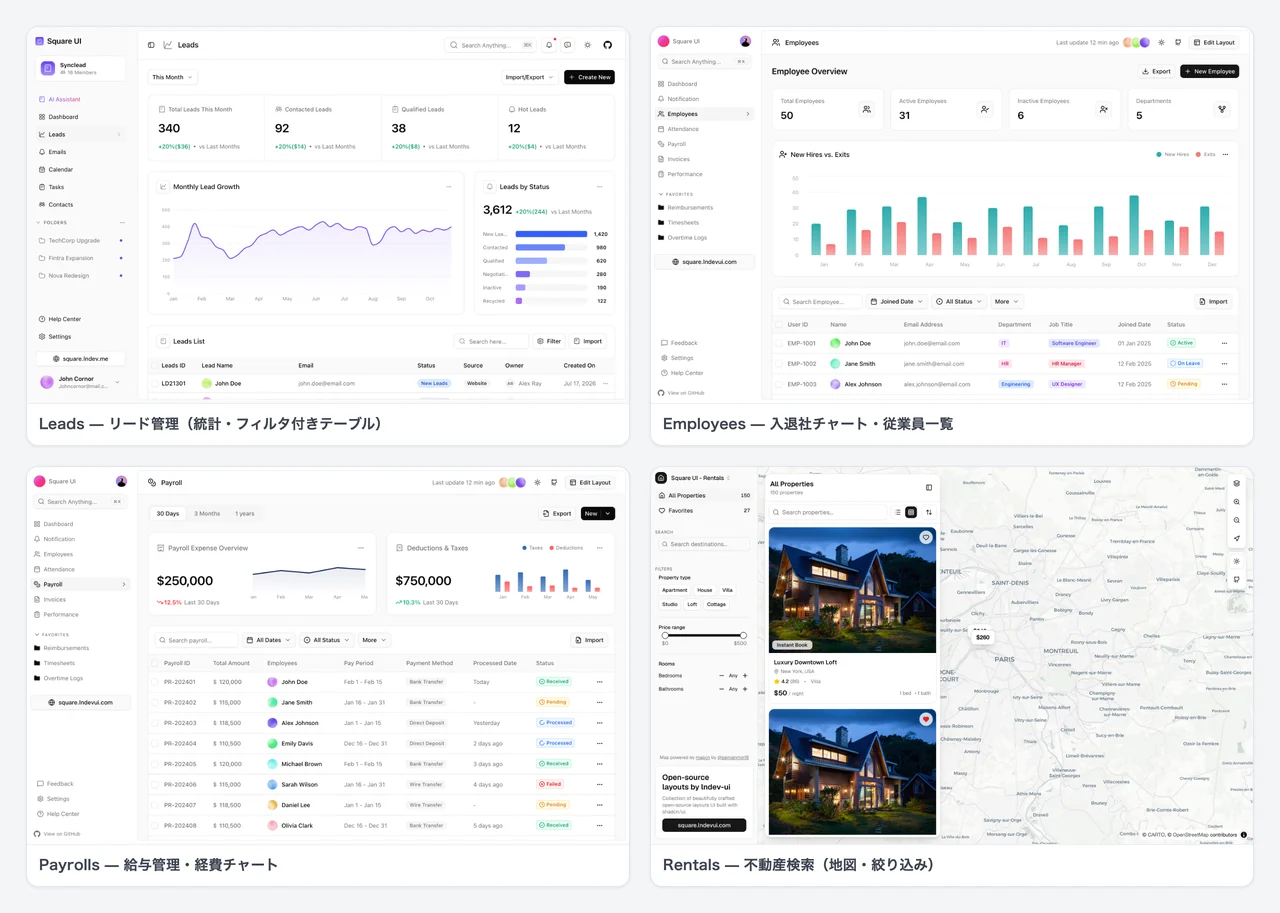
Task: Switch properties to list view icon
Action: pos(898,512)
